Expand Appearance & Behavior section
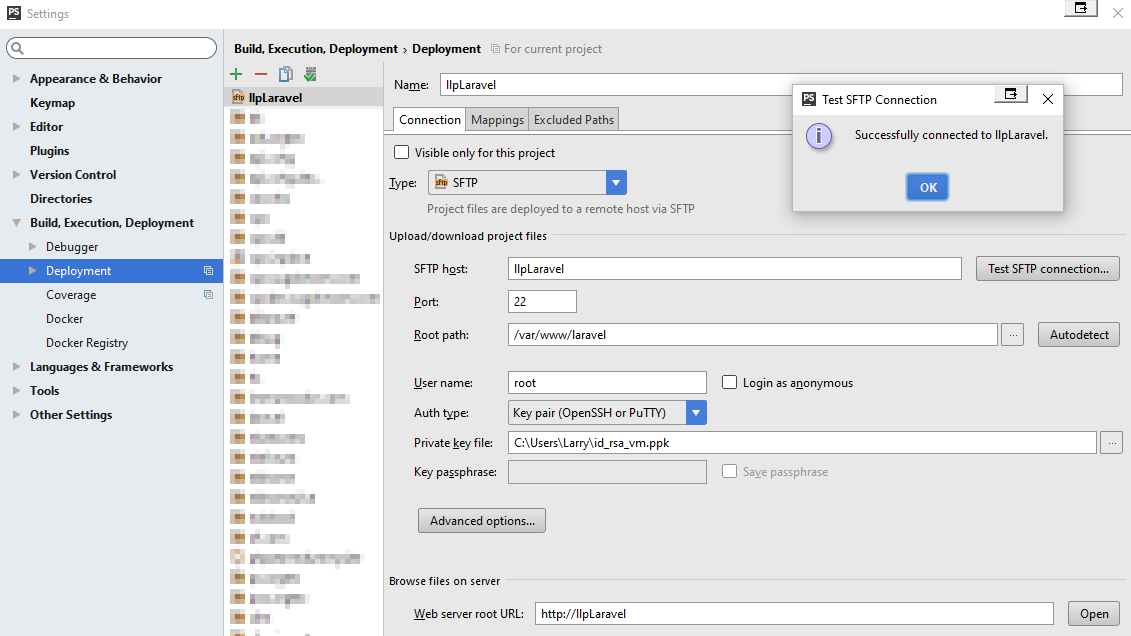Screen dimensions: 1131x636 pyautogui.click(x=17, y=79)
